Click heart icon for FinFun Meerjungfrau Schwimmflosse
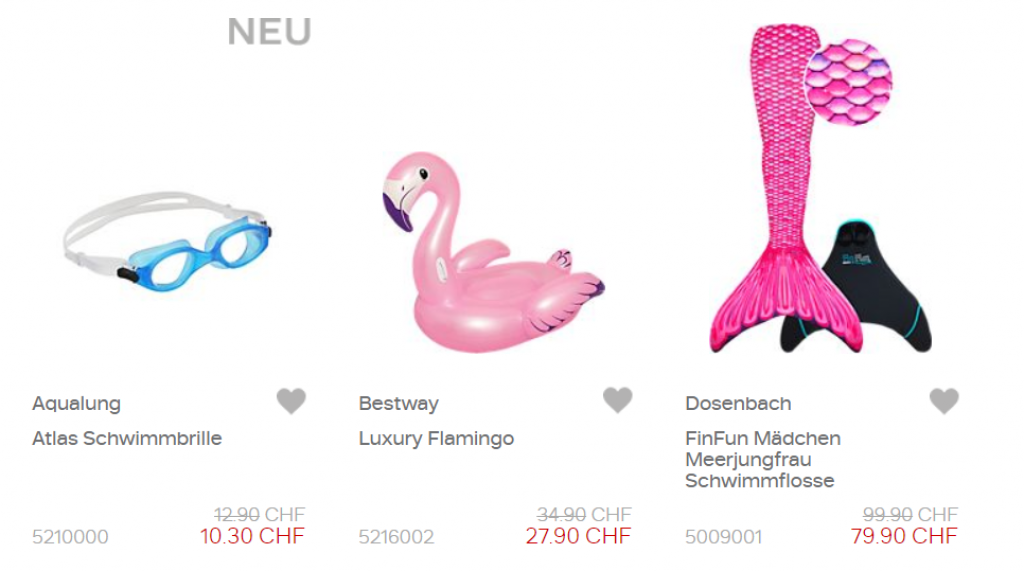The image size is (1024, 571). click(x=944, y=400)
